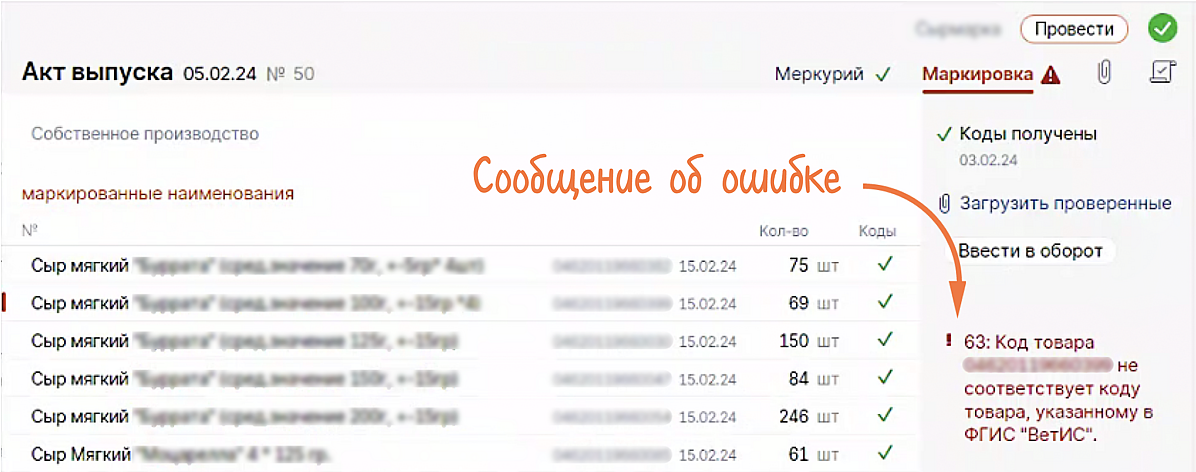Click the green checkmark status icon
The width and height of the screenshot is (1196, 472).
coord(1161,29)
